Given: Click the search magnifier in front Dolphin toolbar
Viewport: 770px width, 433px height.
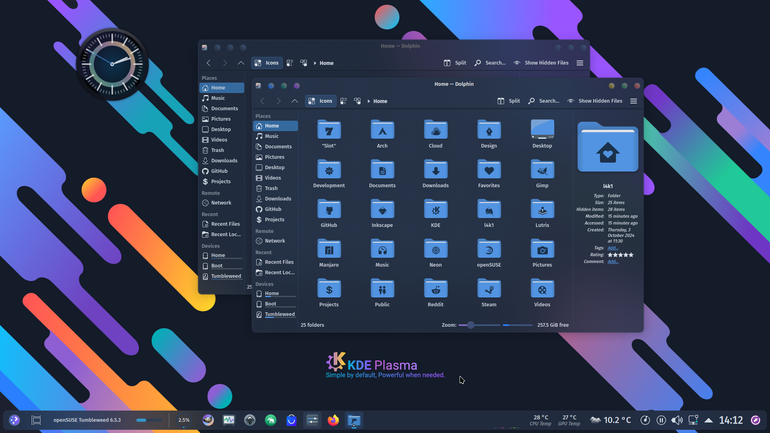Looking at the screenshot, I should coord(531,101).
